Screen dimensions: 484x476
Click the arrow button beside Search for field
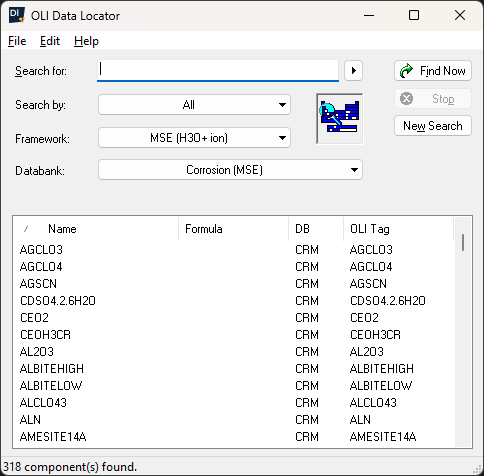(x=353, y=71)
